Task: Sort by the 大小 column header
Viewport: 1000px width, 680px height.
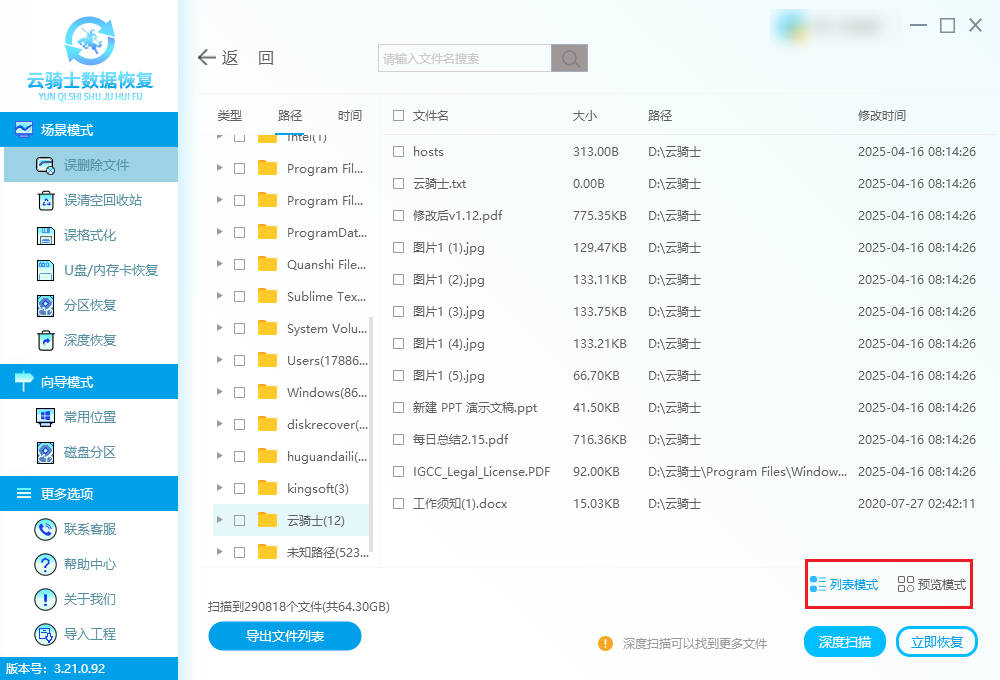Action: (x=584, y=115)
